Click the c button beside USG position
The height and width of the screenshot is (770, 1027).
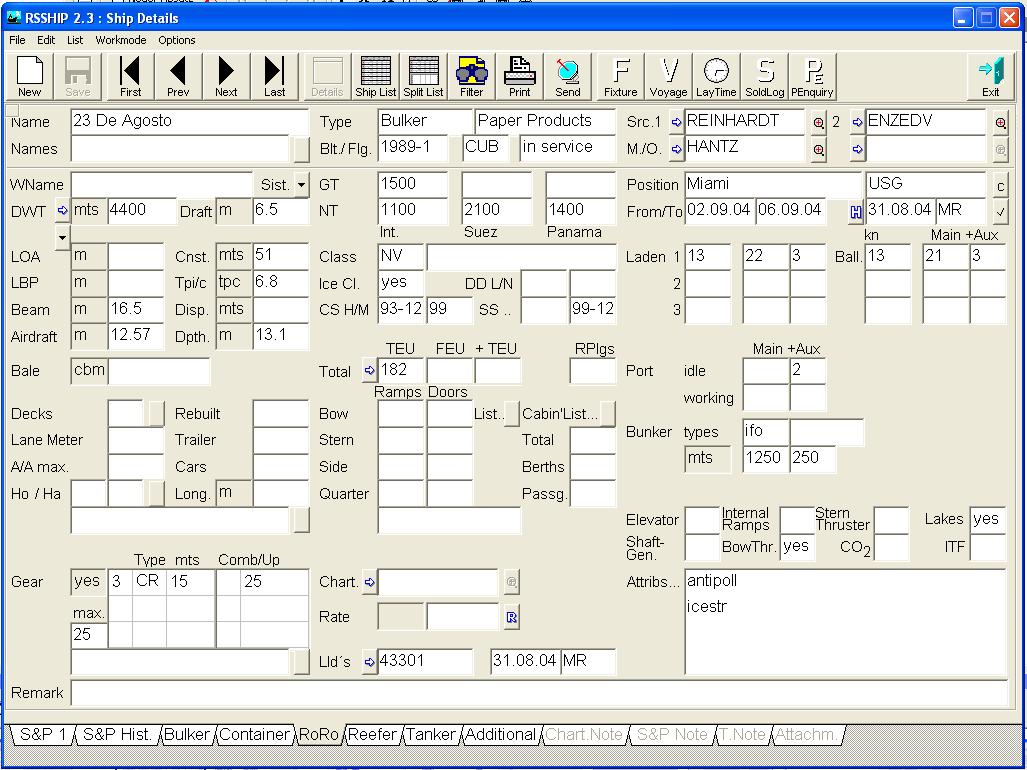(x=1000, y=186)
